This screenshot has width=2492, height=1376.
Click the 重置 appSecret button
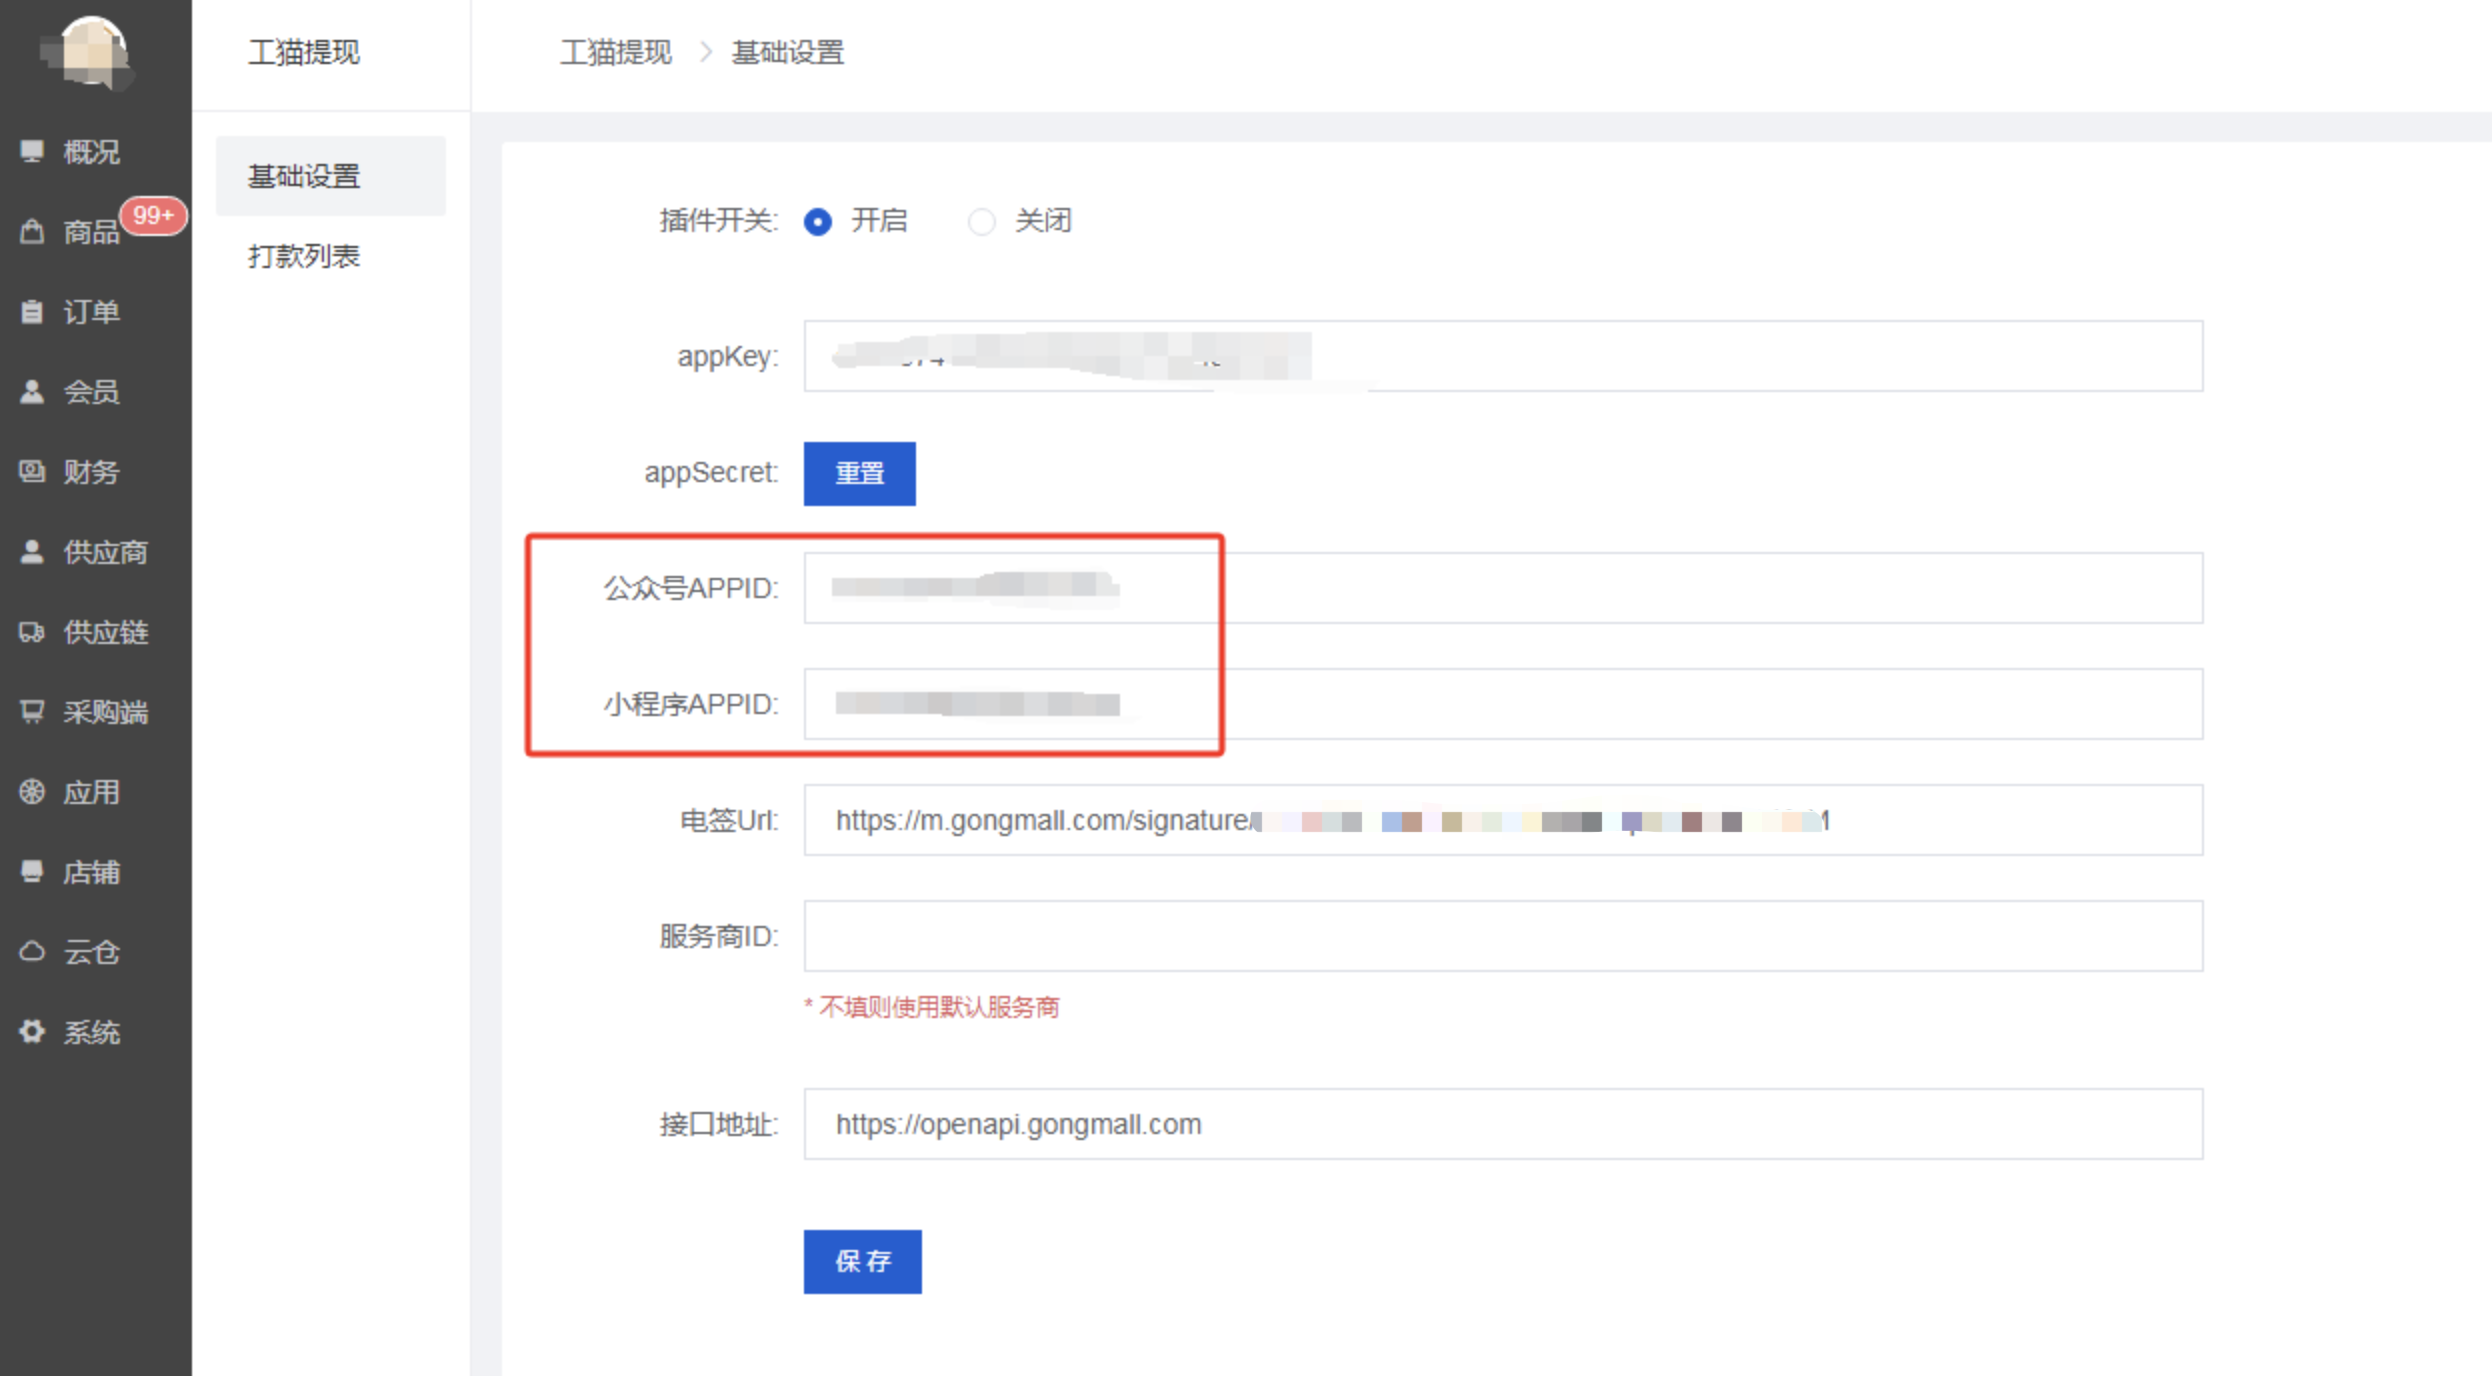[859, 473]
